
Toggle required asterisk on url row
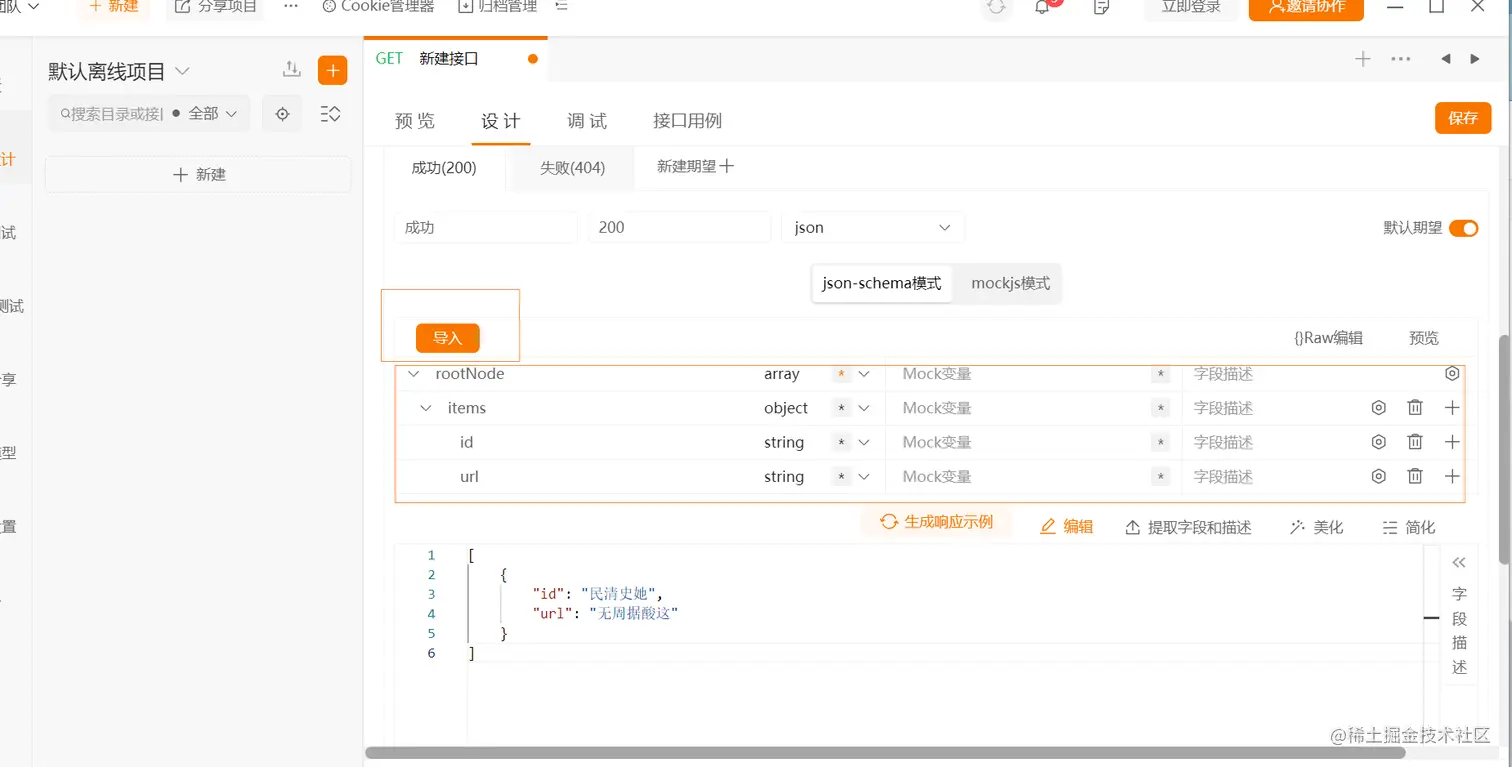[842, 476]
